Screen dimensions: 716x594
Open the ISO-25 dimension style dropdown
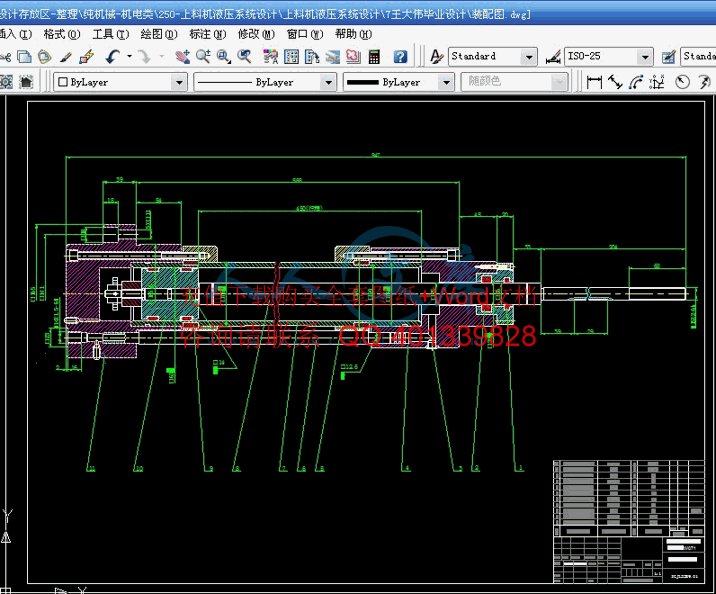pyautogui.click(x=645, y=57)
